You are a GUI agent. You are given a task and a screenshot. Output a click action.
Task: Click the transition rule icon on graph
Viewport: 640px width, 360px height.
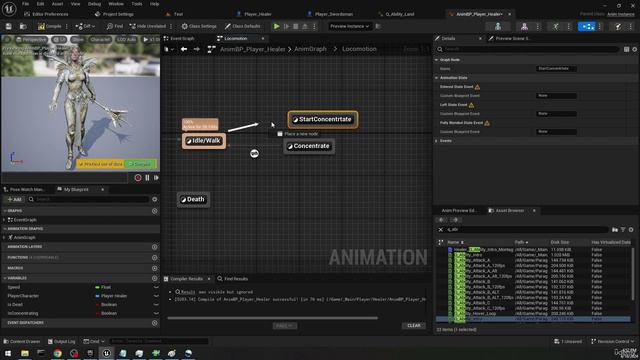point(254,153)
